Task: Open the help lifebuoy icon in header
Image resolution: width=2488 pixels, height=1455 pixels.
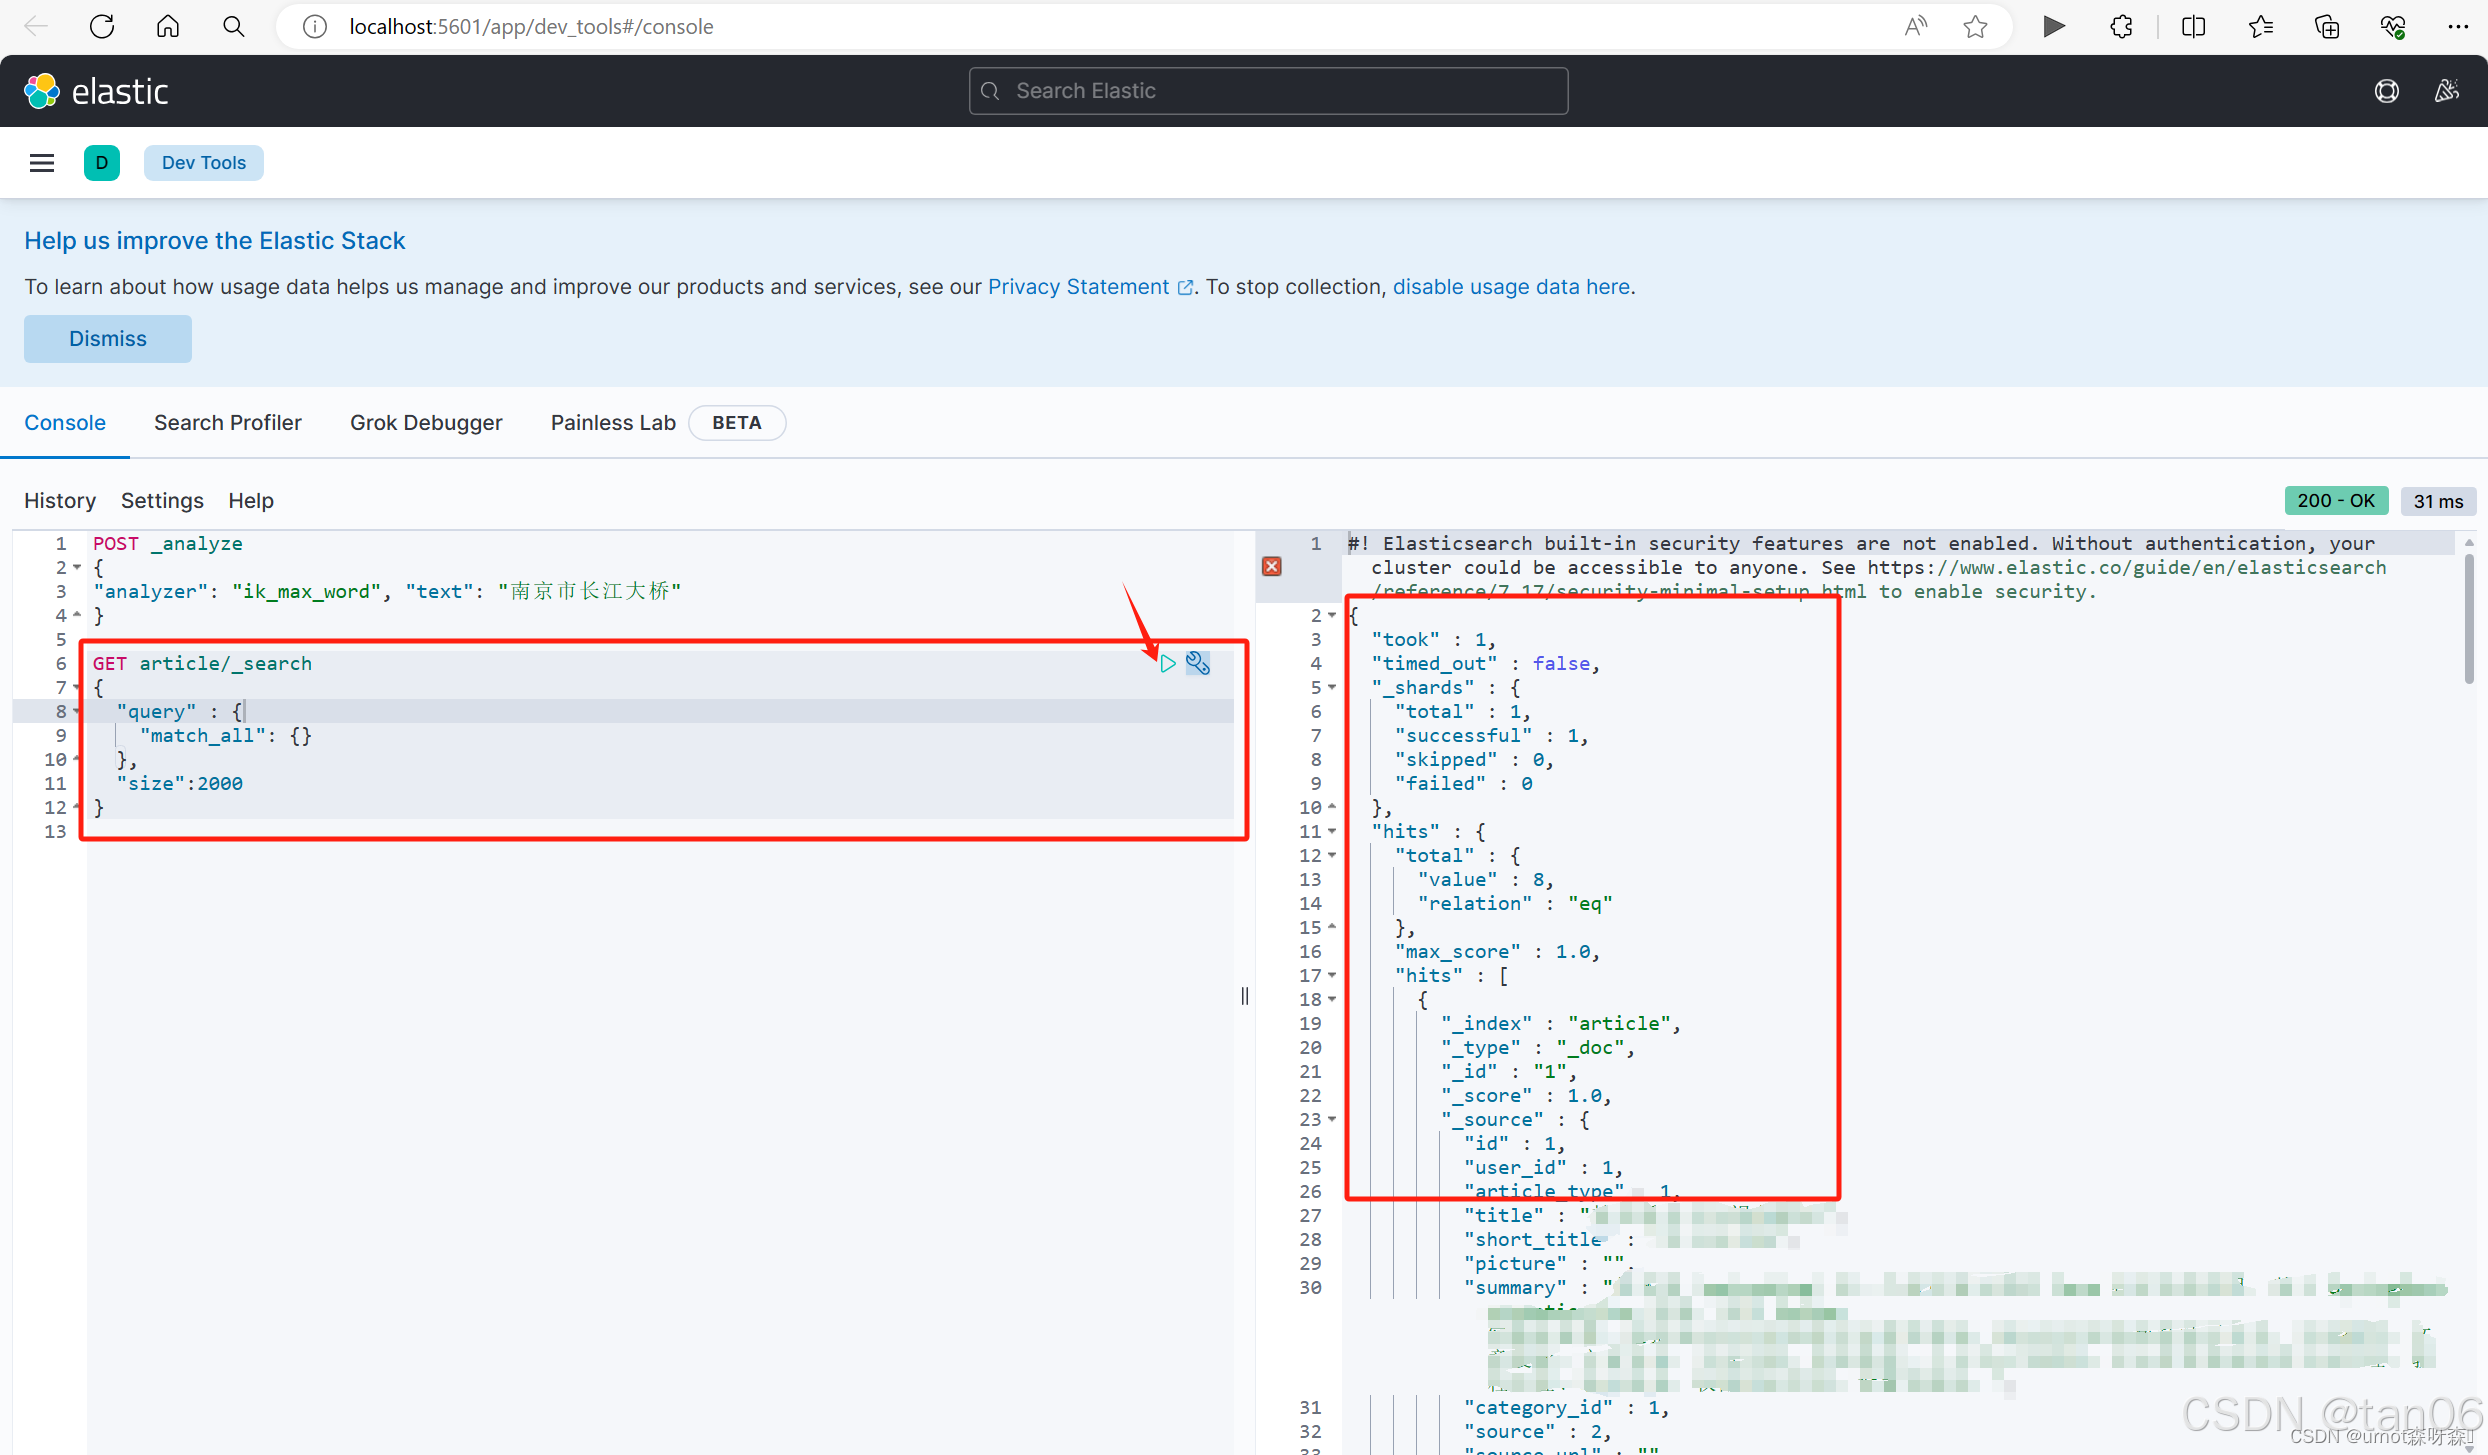Action: pos(2386,91)
